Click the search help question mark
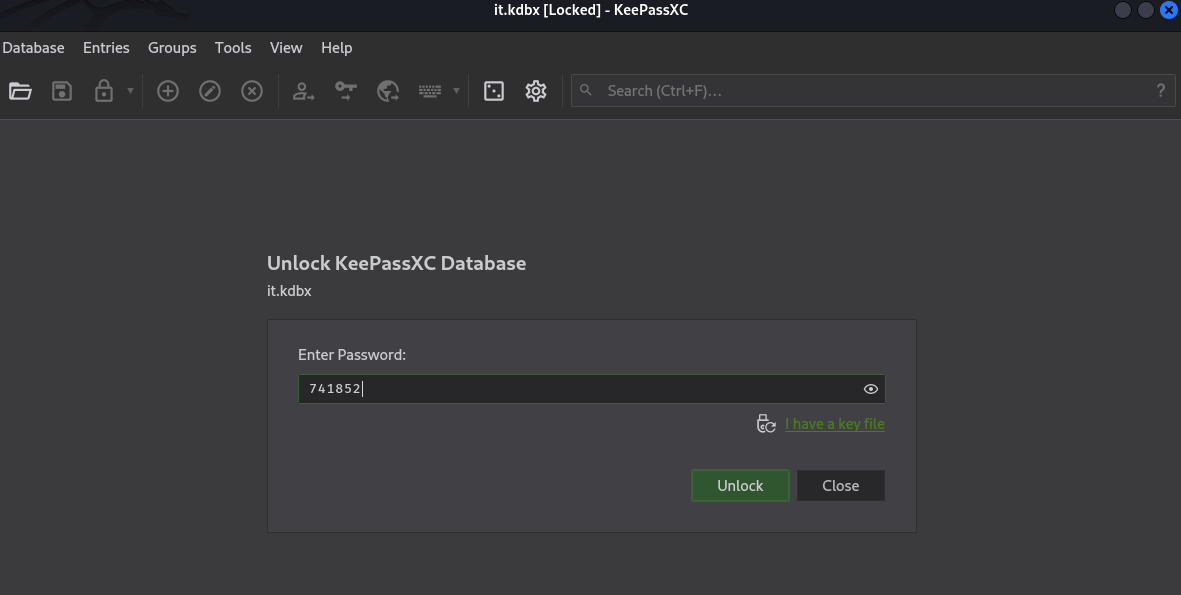Image resolution: width=1181 pixels, height=595 pixels. coord(1161,91)
